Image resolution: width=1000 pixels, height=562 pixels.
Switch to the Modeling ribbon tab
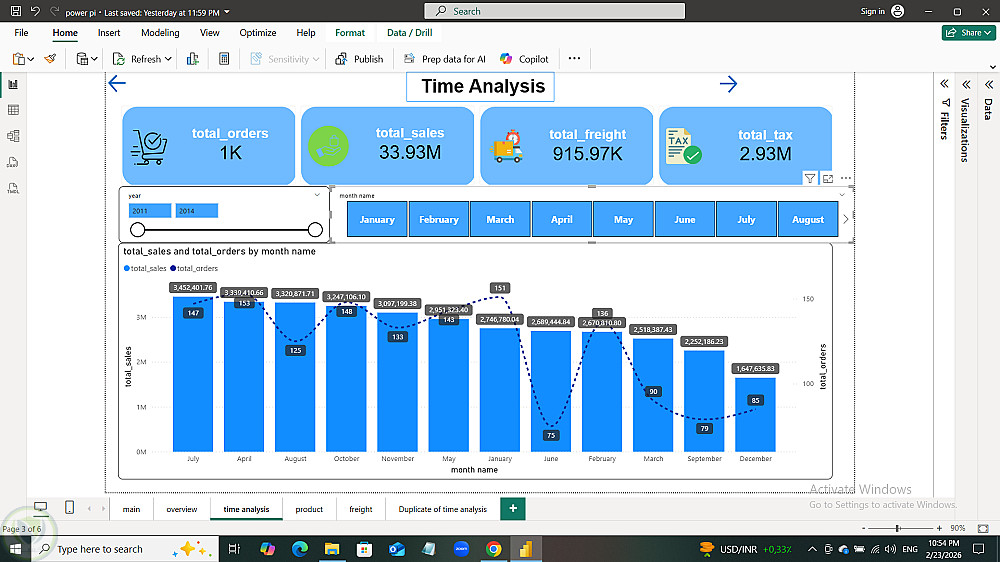[160, 33]
